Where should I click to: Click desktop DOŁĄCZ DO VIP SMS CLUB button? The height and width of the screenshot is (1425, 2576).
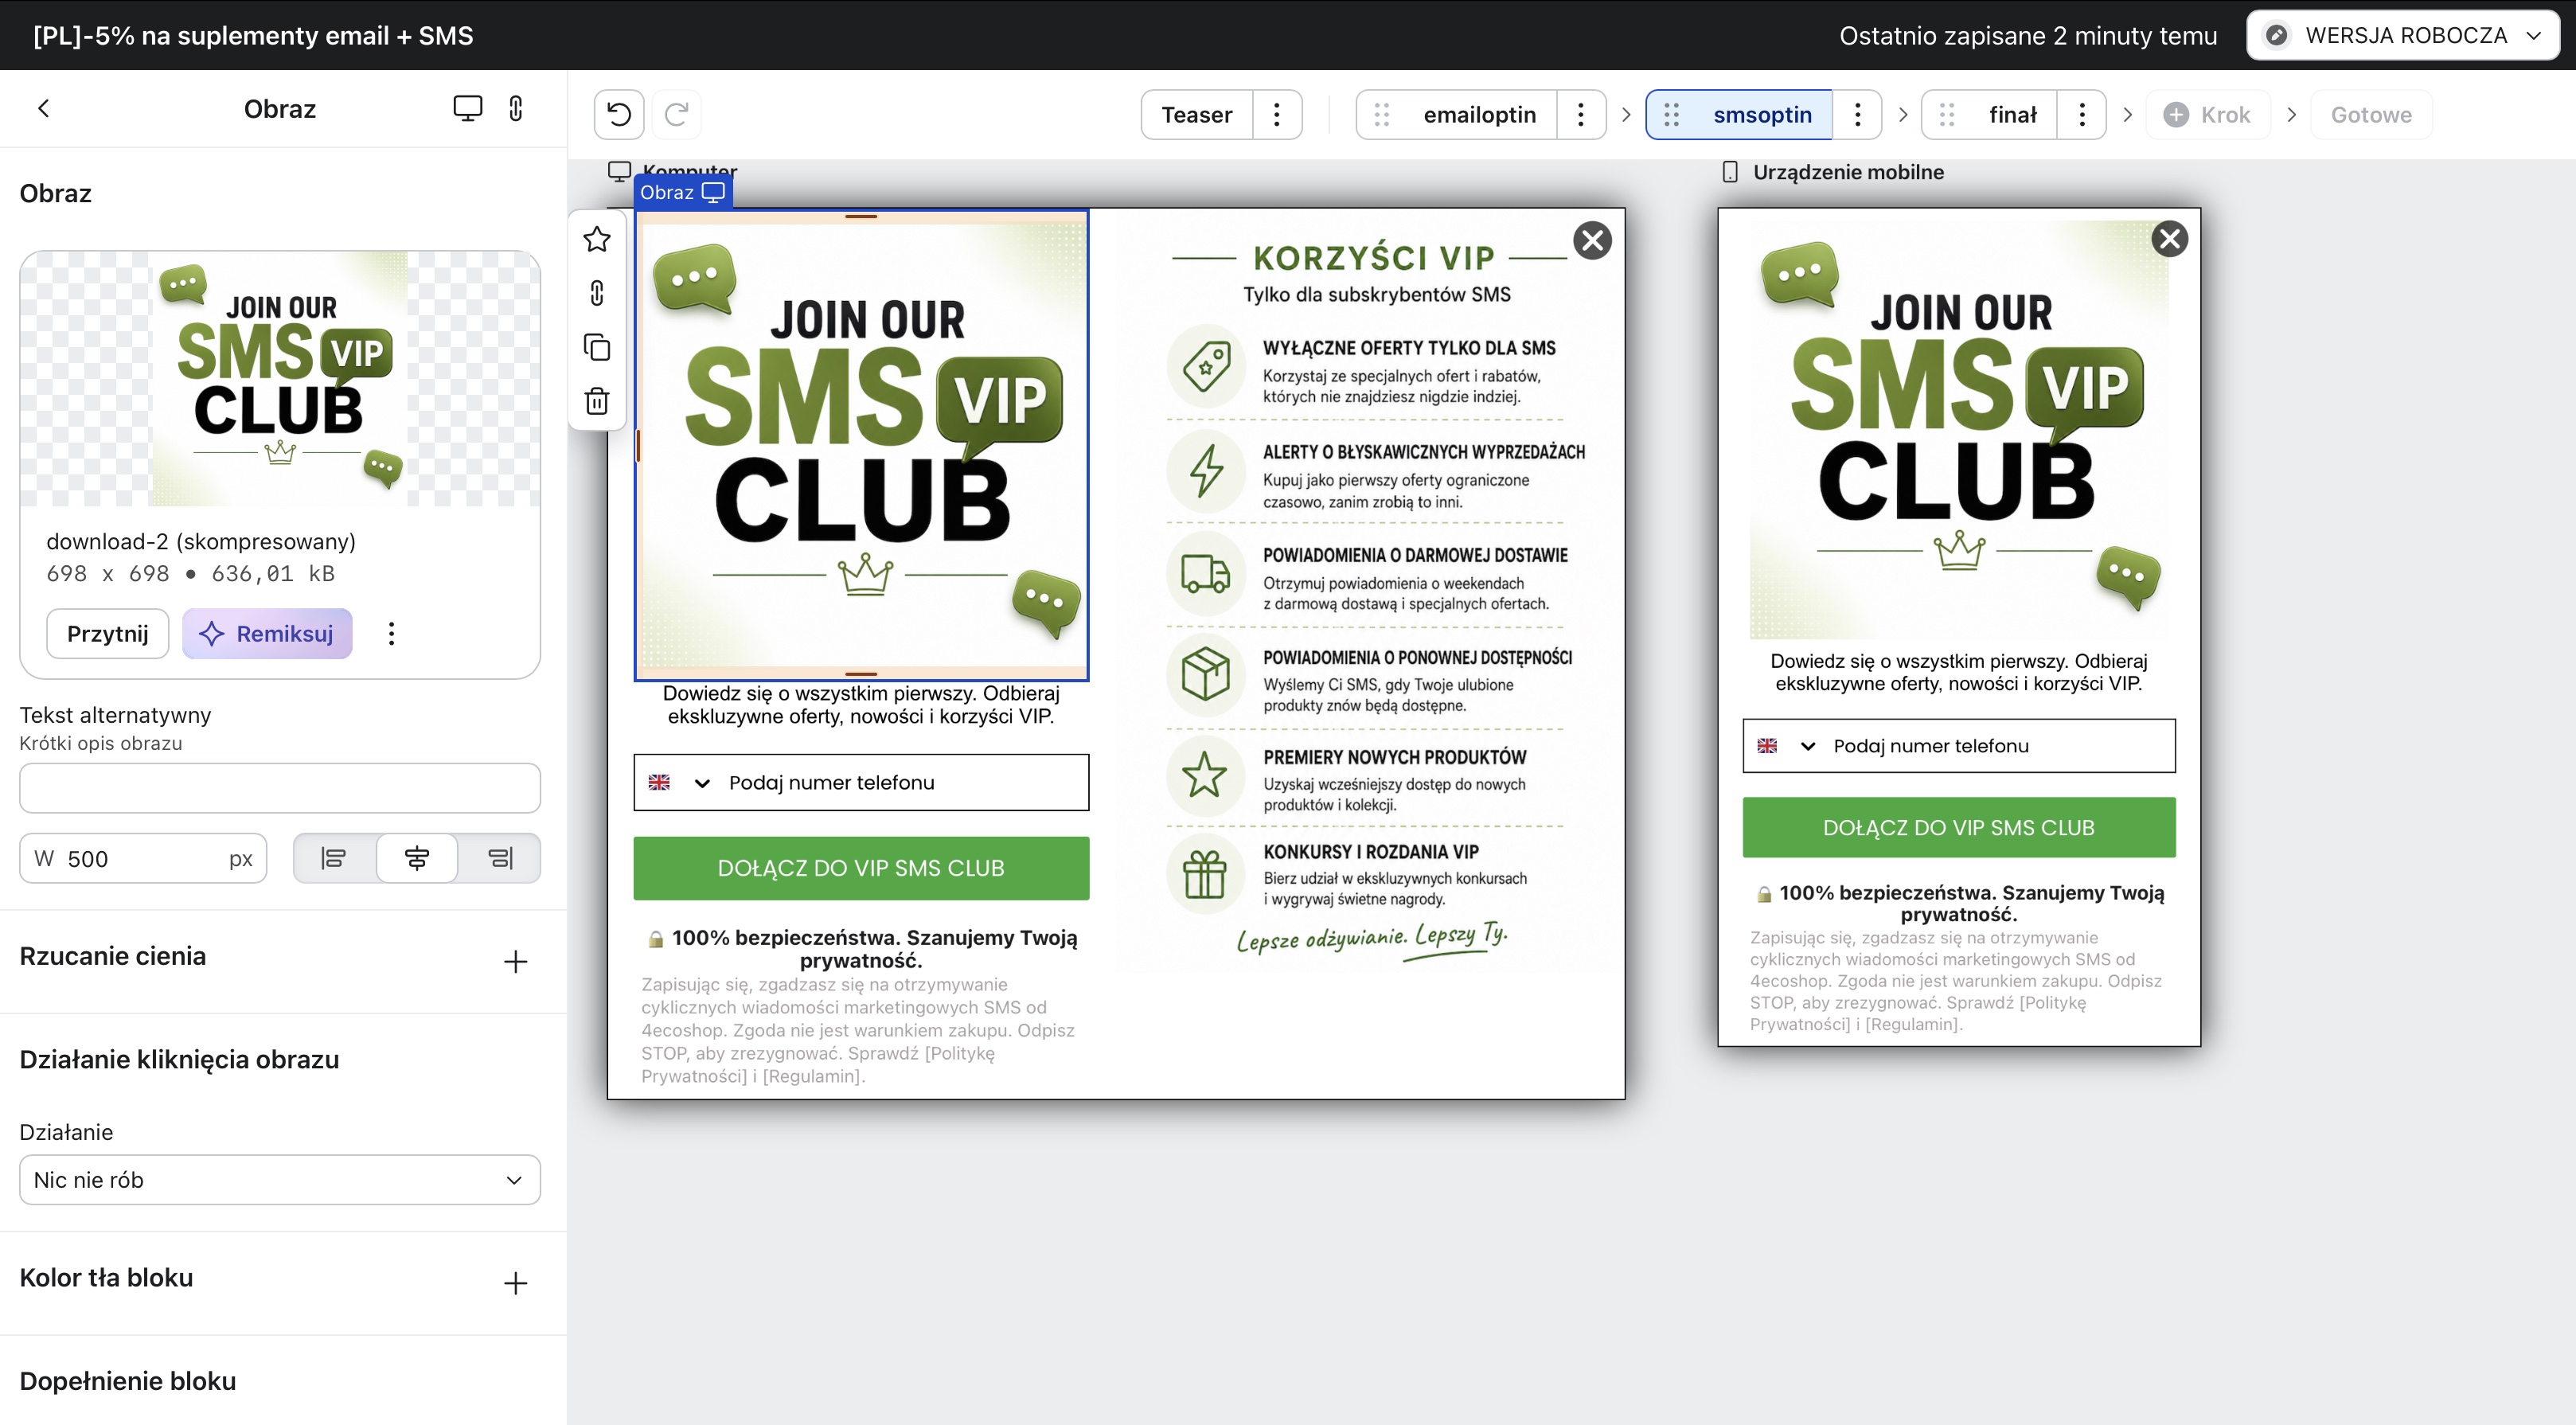point(861,868)
